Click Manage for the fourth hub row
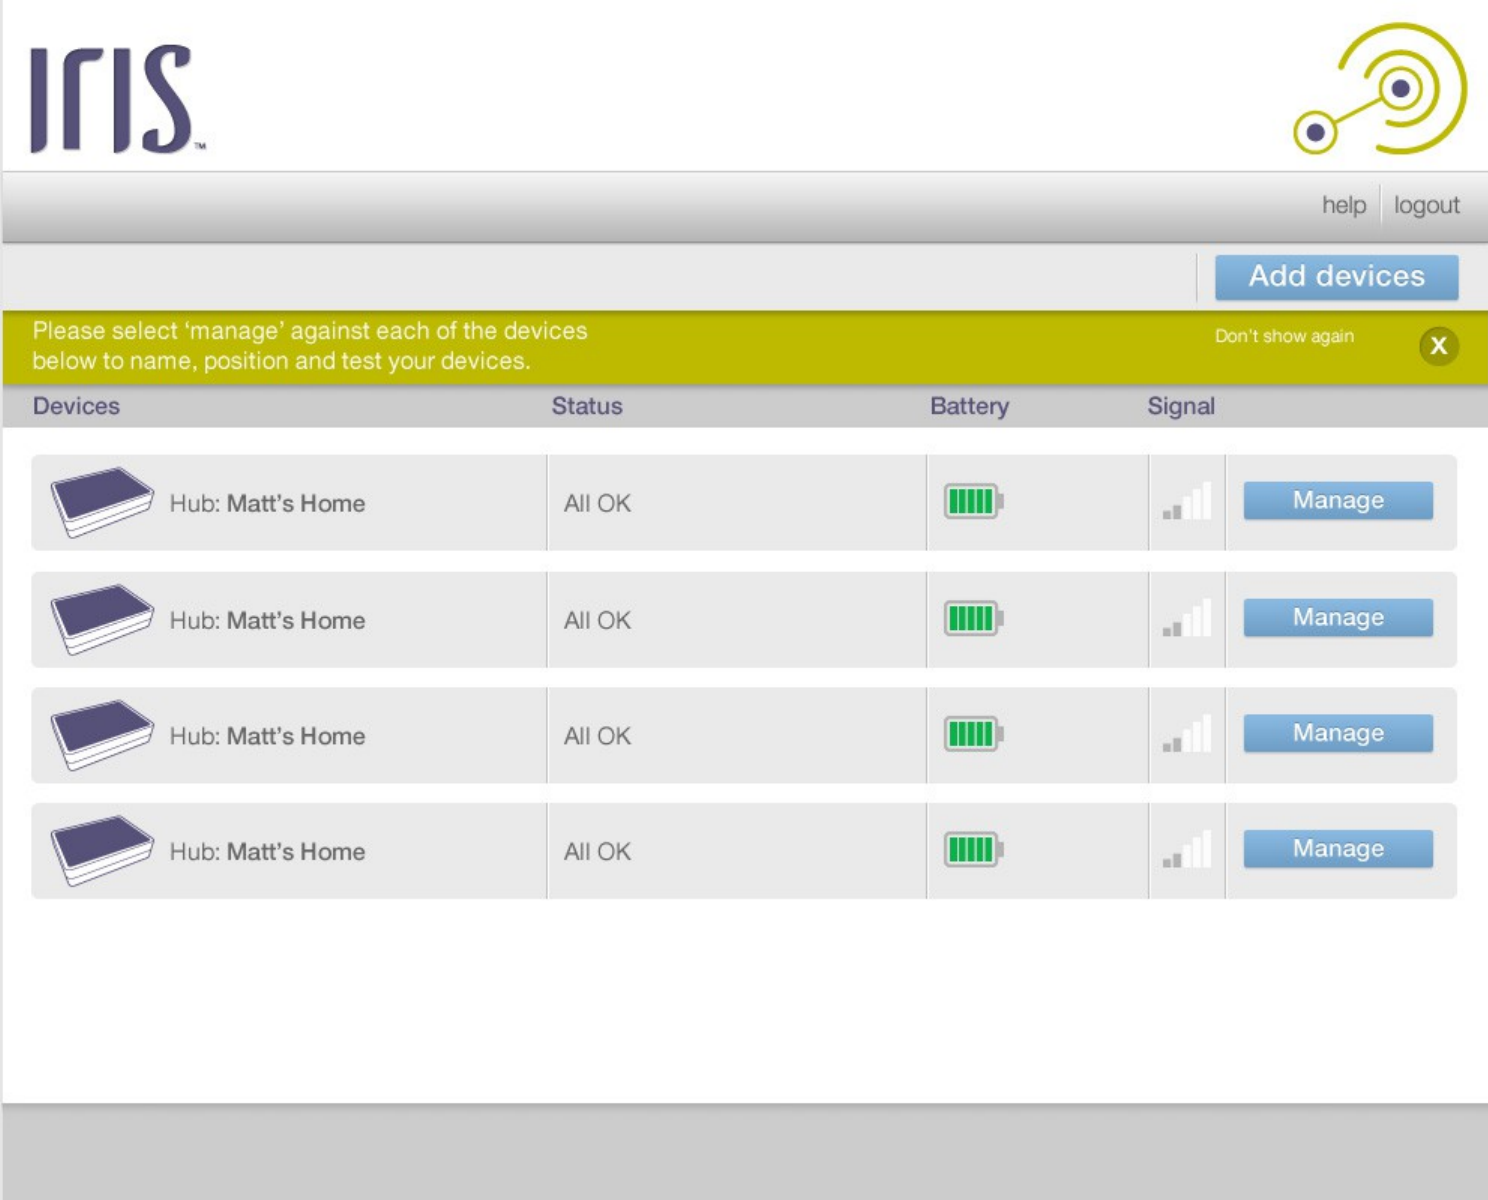 coord(1338,848)
